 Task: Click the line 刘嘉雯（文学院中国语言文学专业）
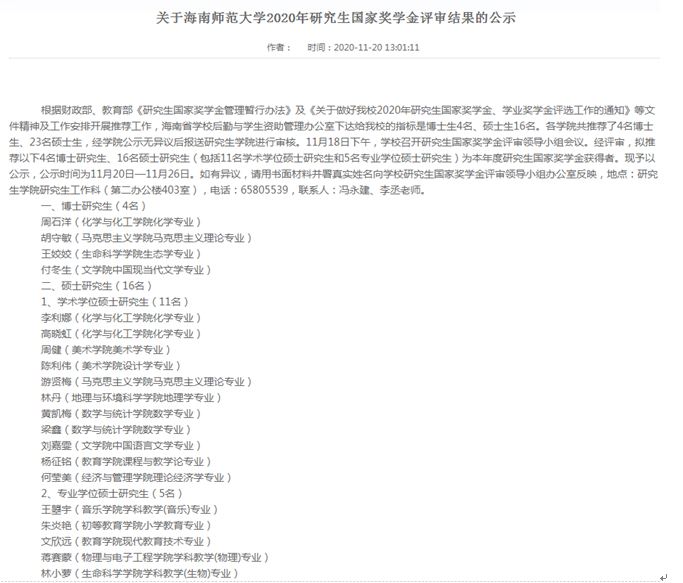(x=121, y=446)
